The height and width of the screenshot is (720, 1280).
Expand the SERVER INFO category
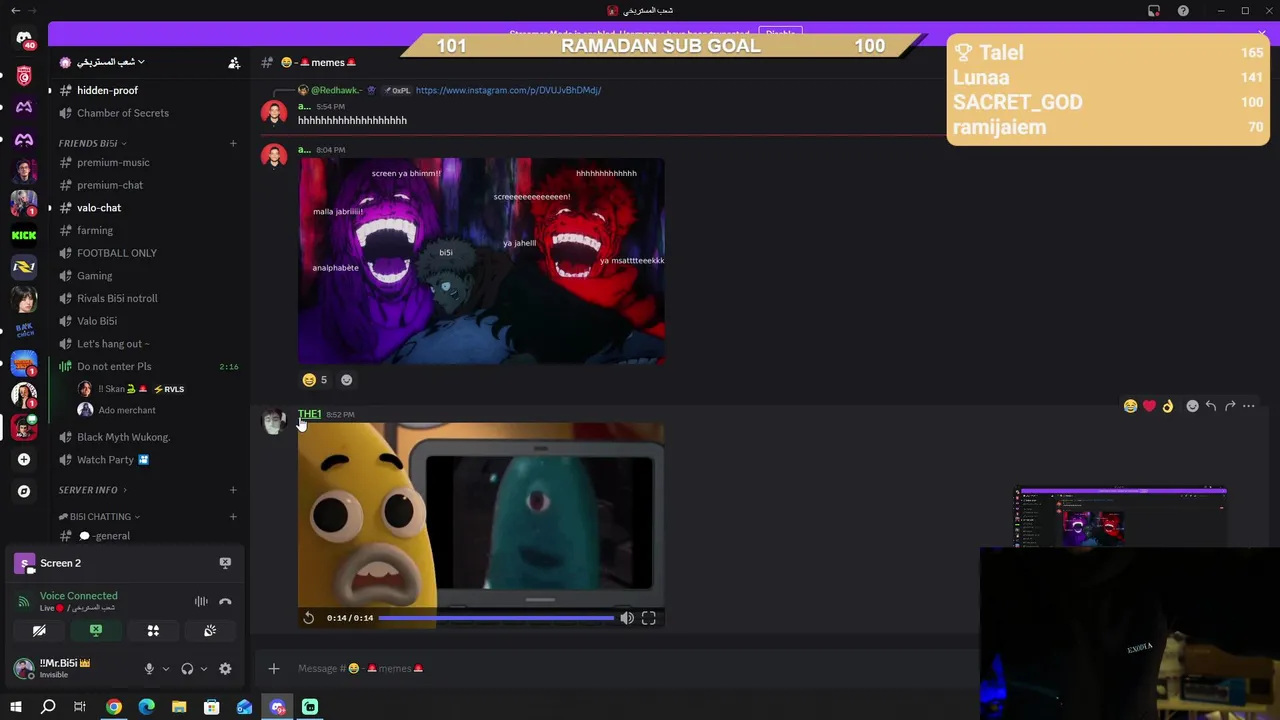click(x=93, y=490)
